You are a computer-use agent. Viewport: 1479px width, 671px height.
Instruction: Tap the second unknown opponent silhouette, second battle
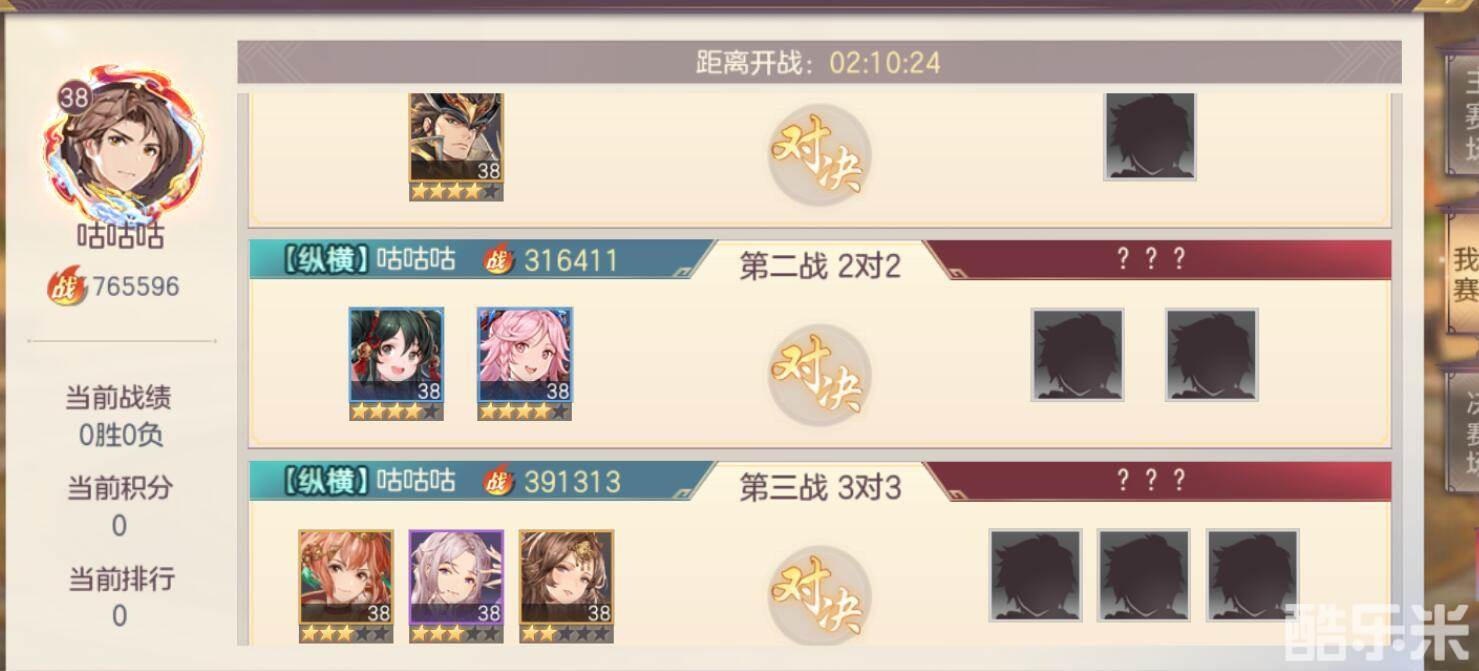[x=1212, y=355]
